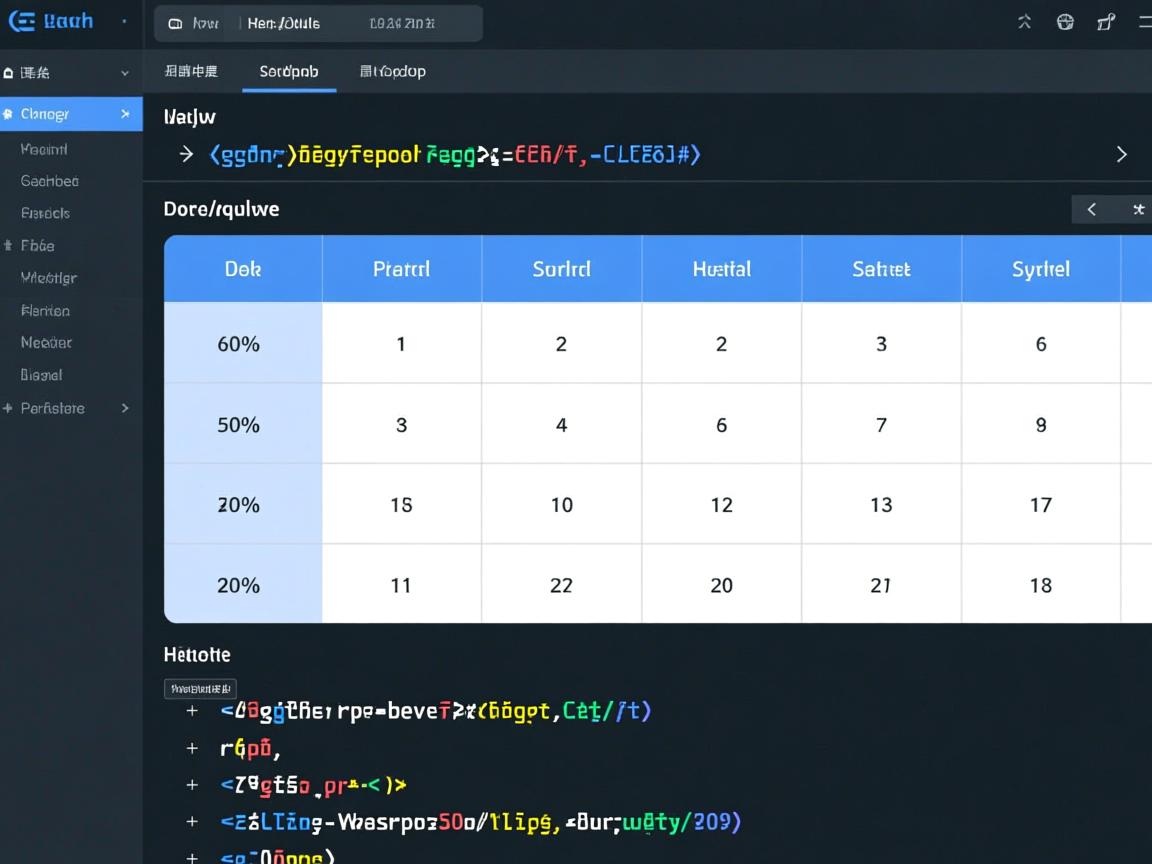Click the pin icon above the table's right edge

(1138, 209)
